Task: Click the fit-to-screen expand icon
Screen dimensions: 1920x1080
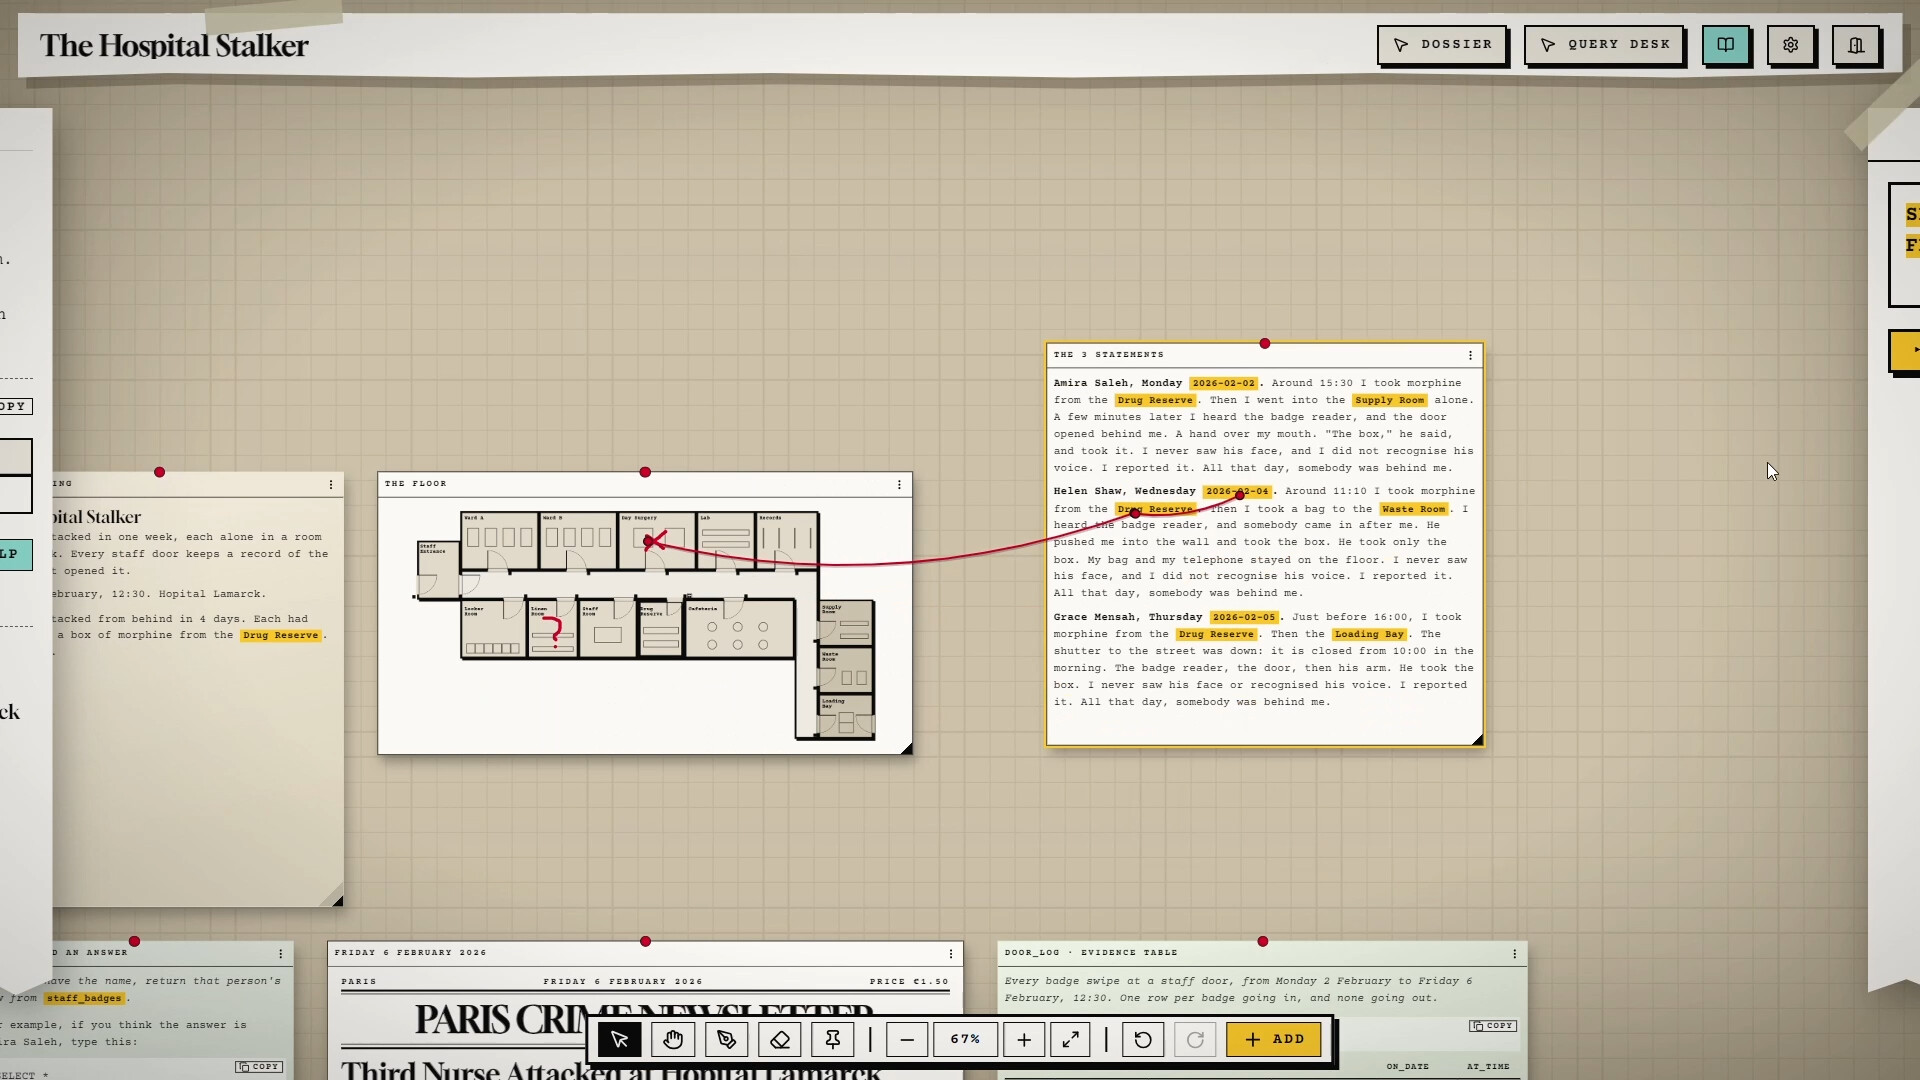Action: pyautogui.click(x=1070, y=1040)
